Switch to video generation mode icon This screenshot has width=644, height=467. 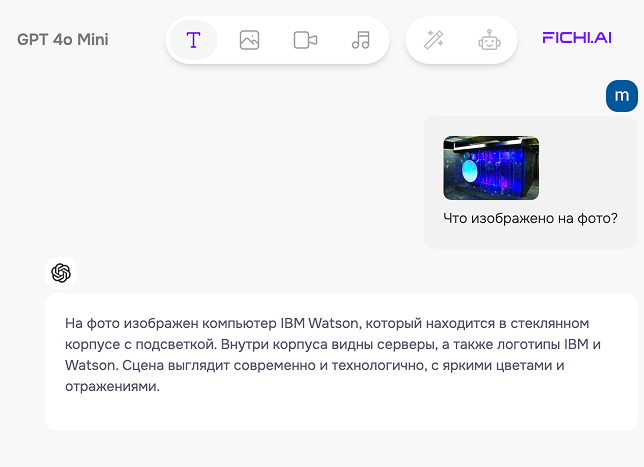point(305,40)
